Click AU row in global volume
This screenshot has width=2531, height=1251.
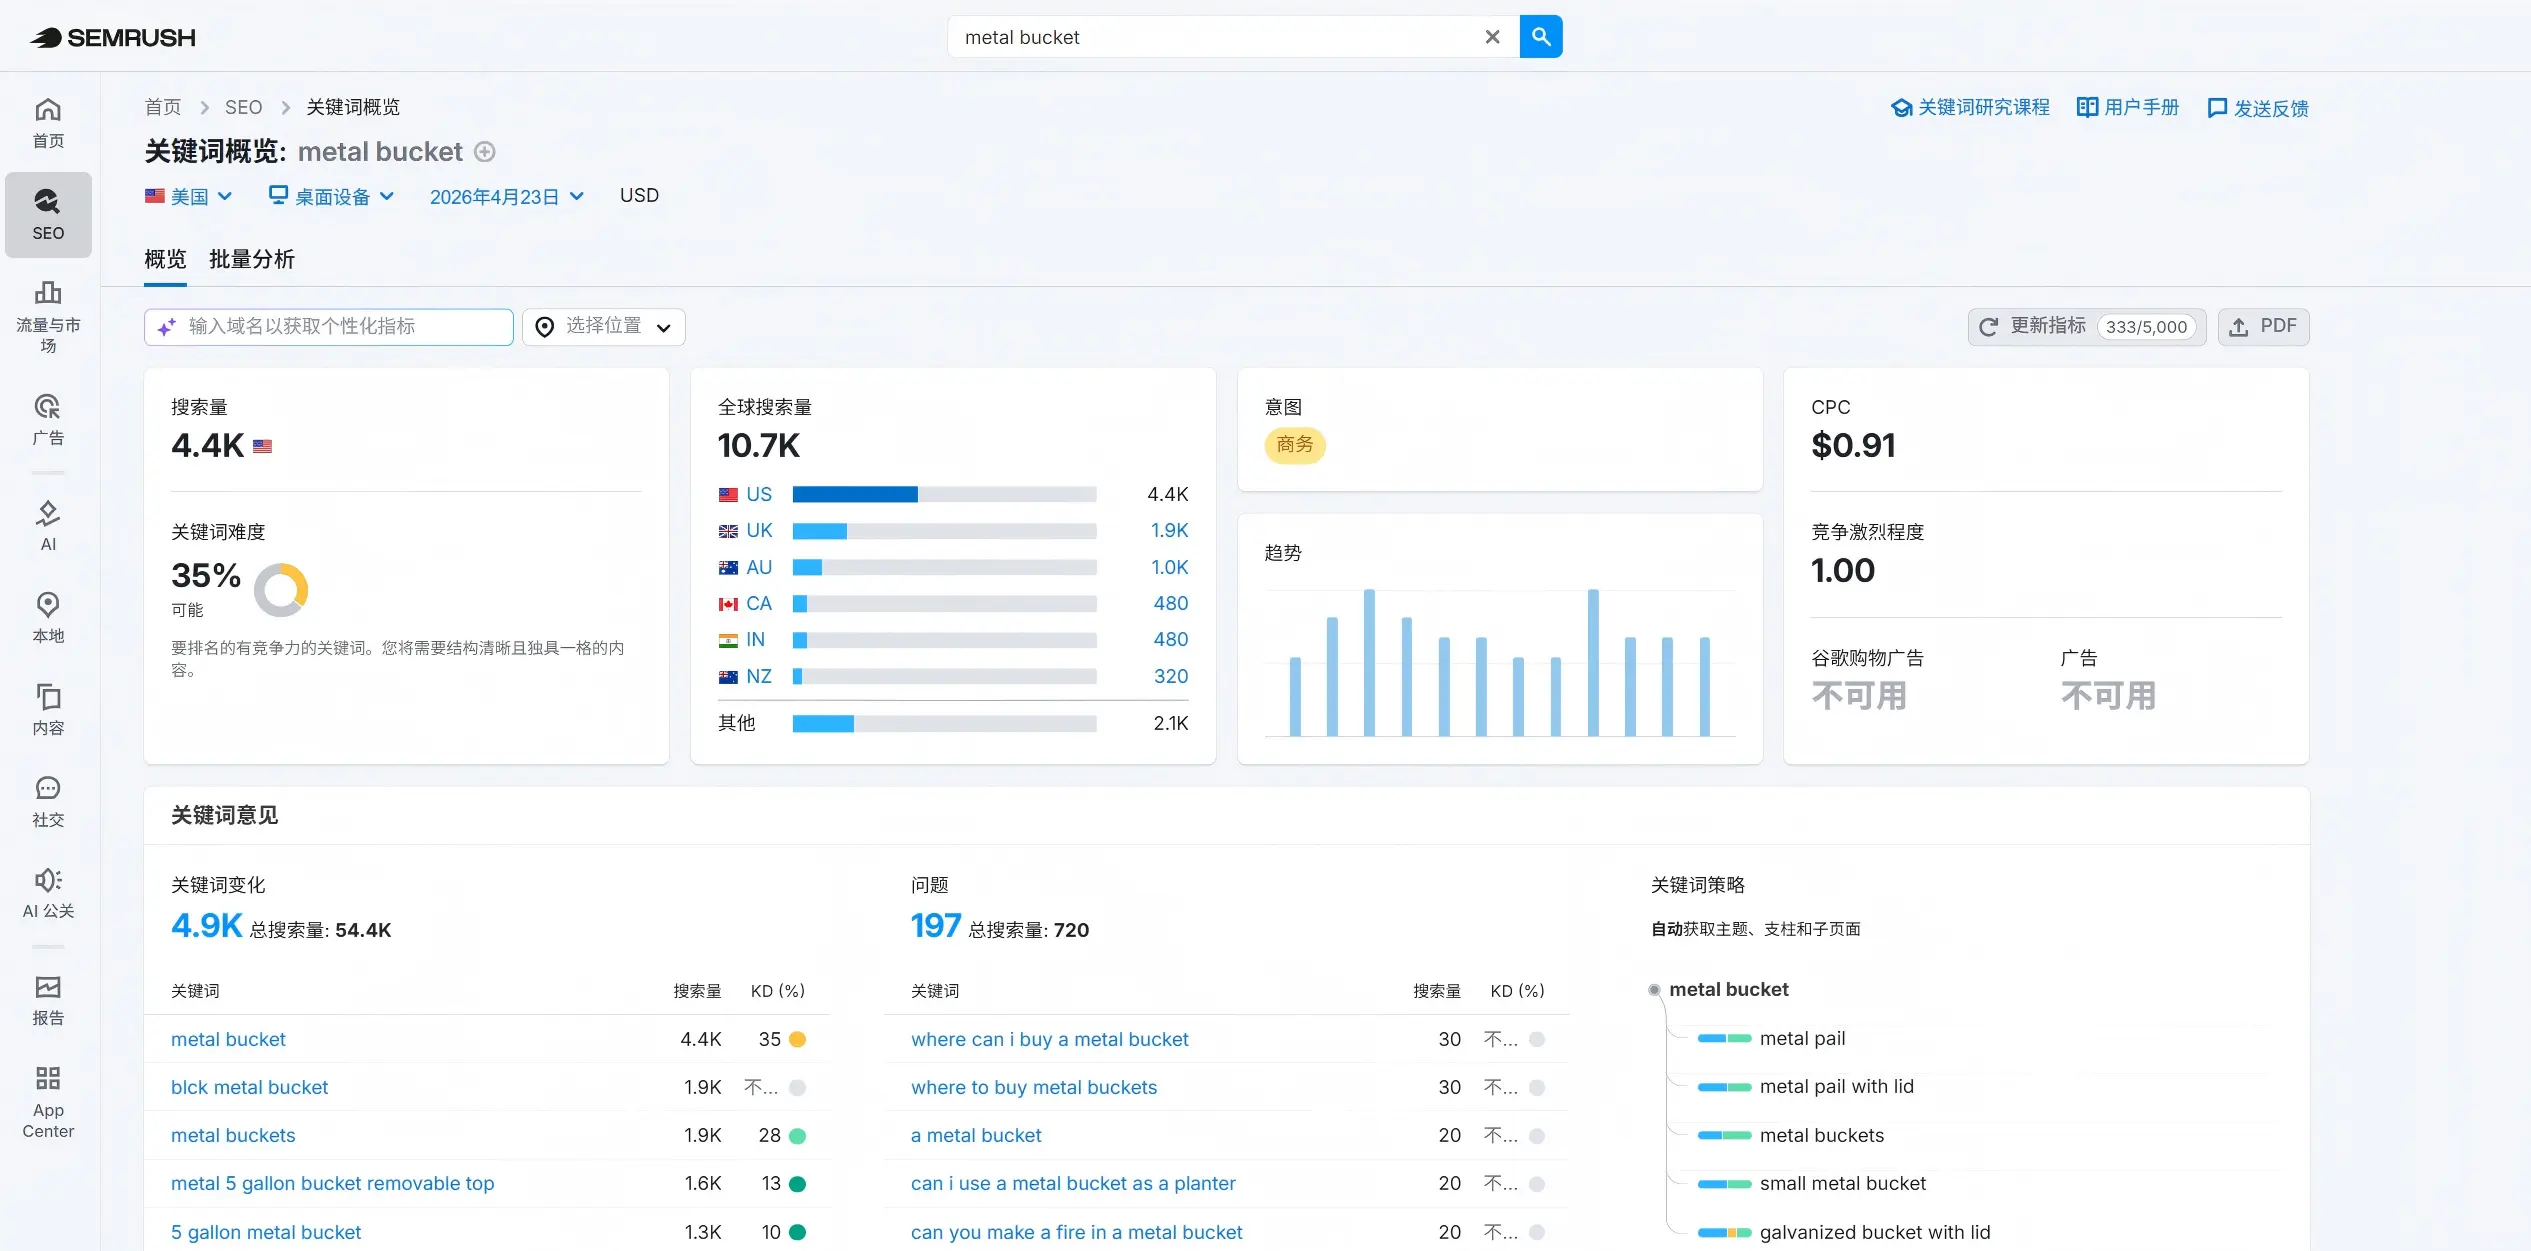(x=953, y=567)
